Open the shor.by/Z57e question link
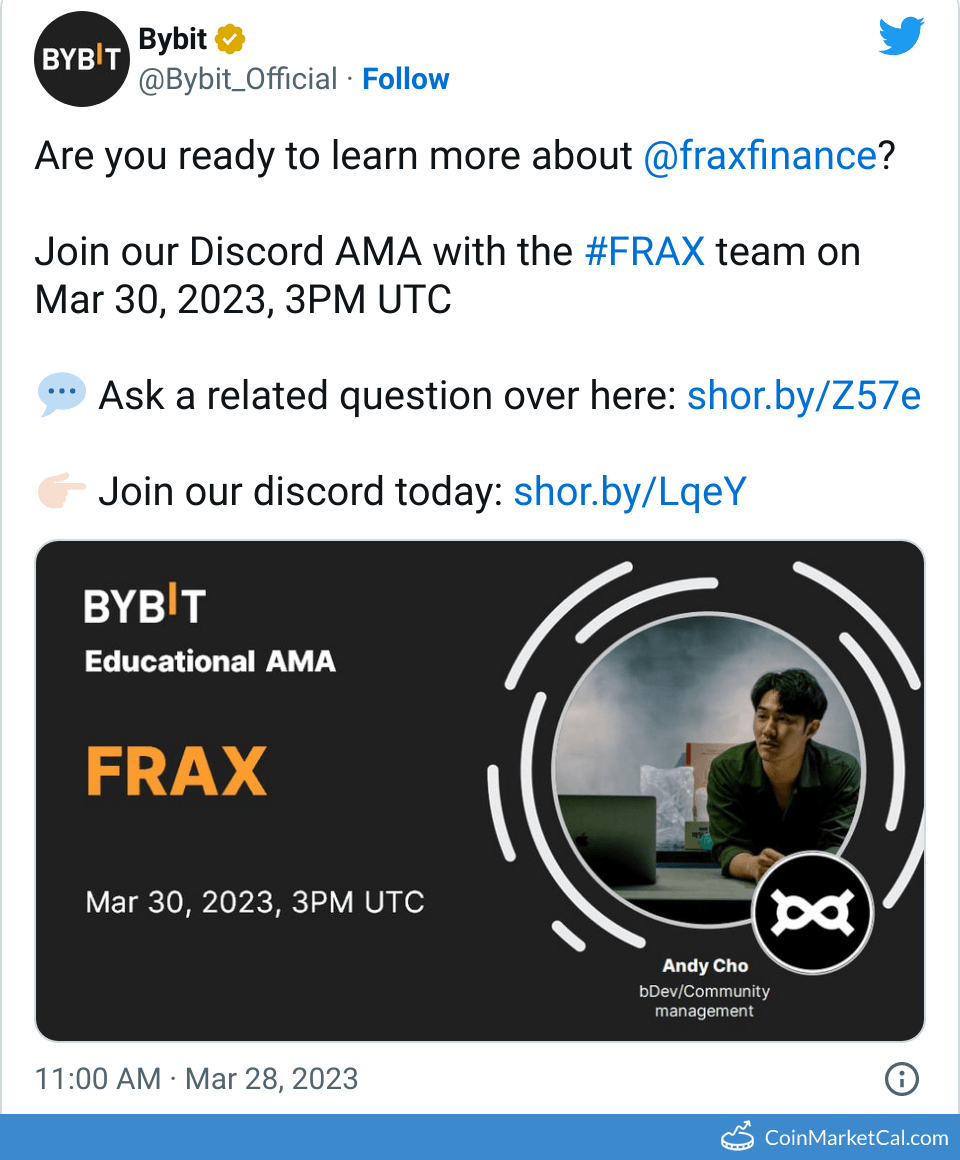960x1160 pixels. point(803,397)
